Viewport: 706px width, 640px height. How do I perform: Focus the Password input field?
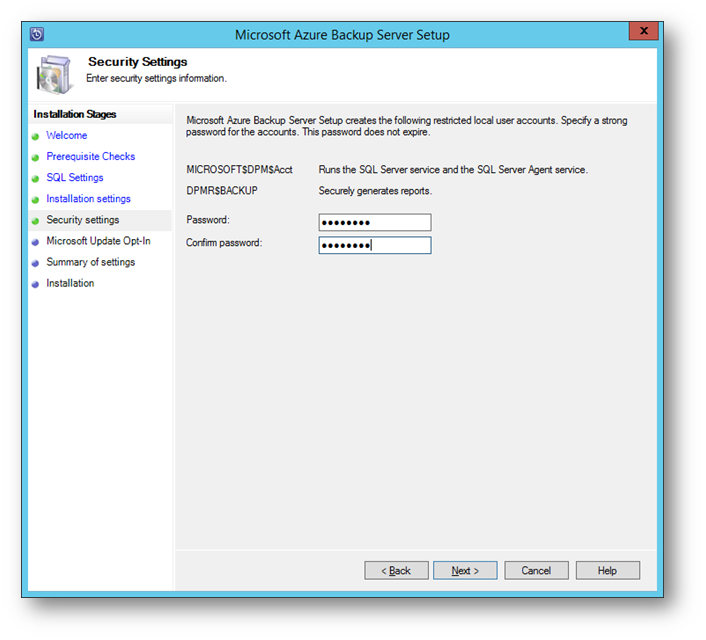375,222
